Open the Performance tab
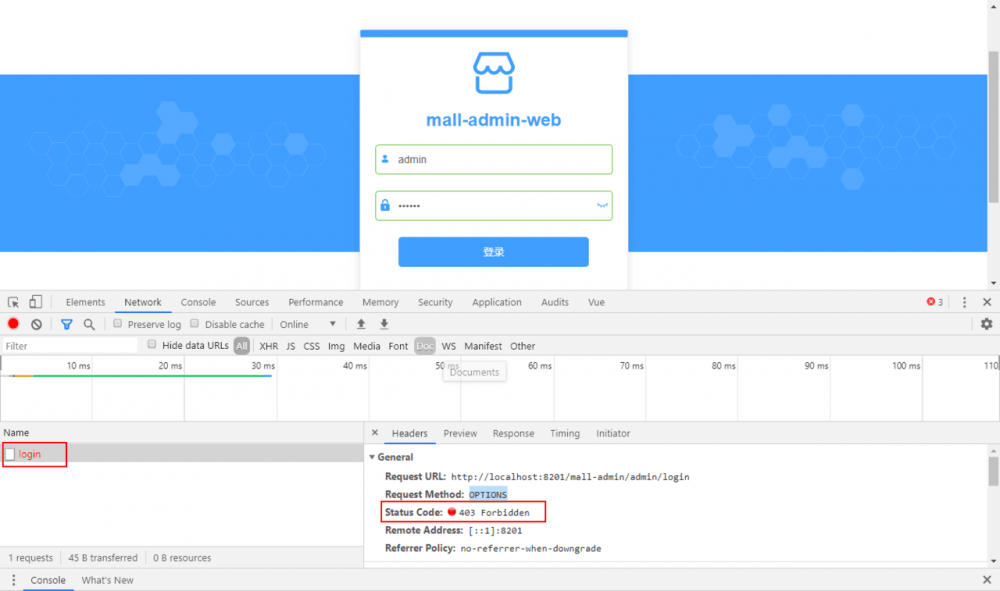The height and width of the screenshot is (591, 1000). coord(316,302)
